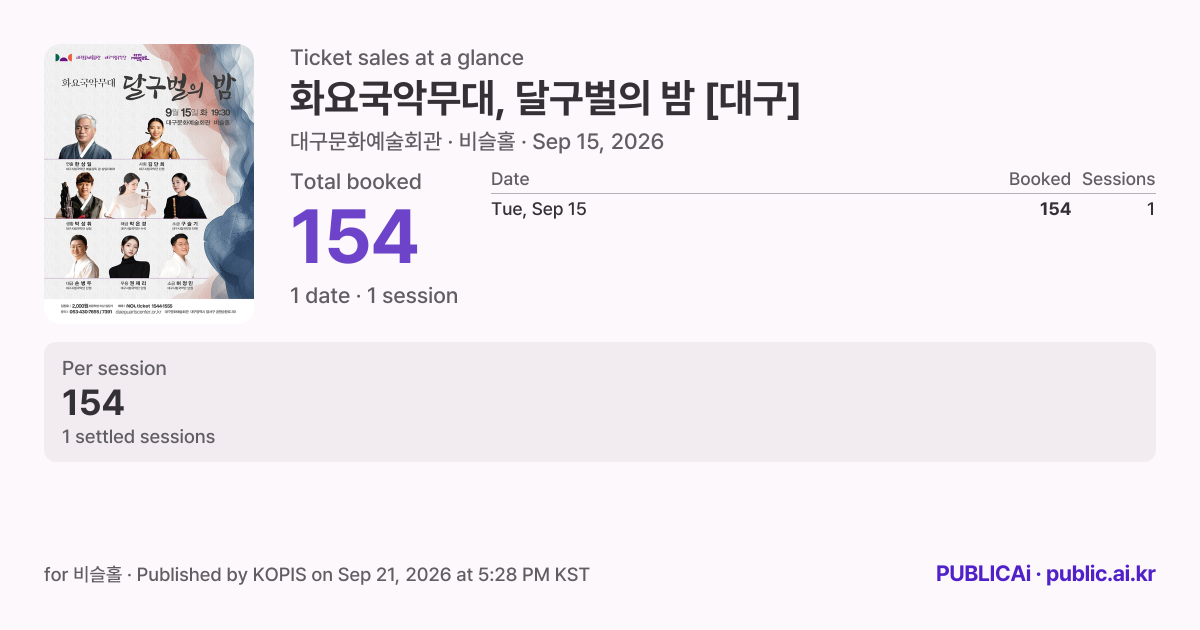Select the Total booked label
The image size is (1200, 630).
click(x=356, y=182)
